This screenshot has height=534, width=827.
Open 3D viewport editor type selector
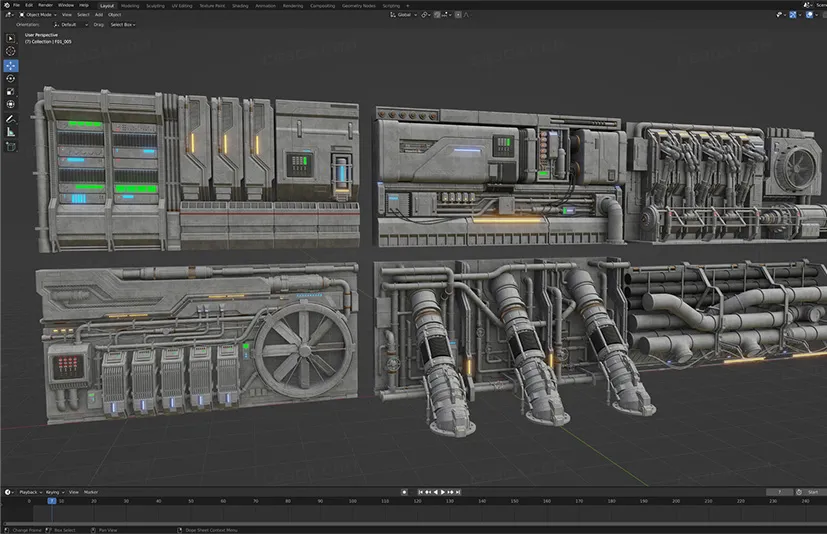pos(9,15)
